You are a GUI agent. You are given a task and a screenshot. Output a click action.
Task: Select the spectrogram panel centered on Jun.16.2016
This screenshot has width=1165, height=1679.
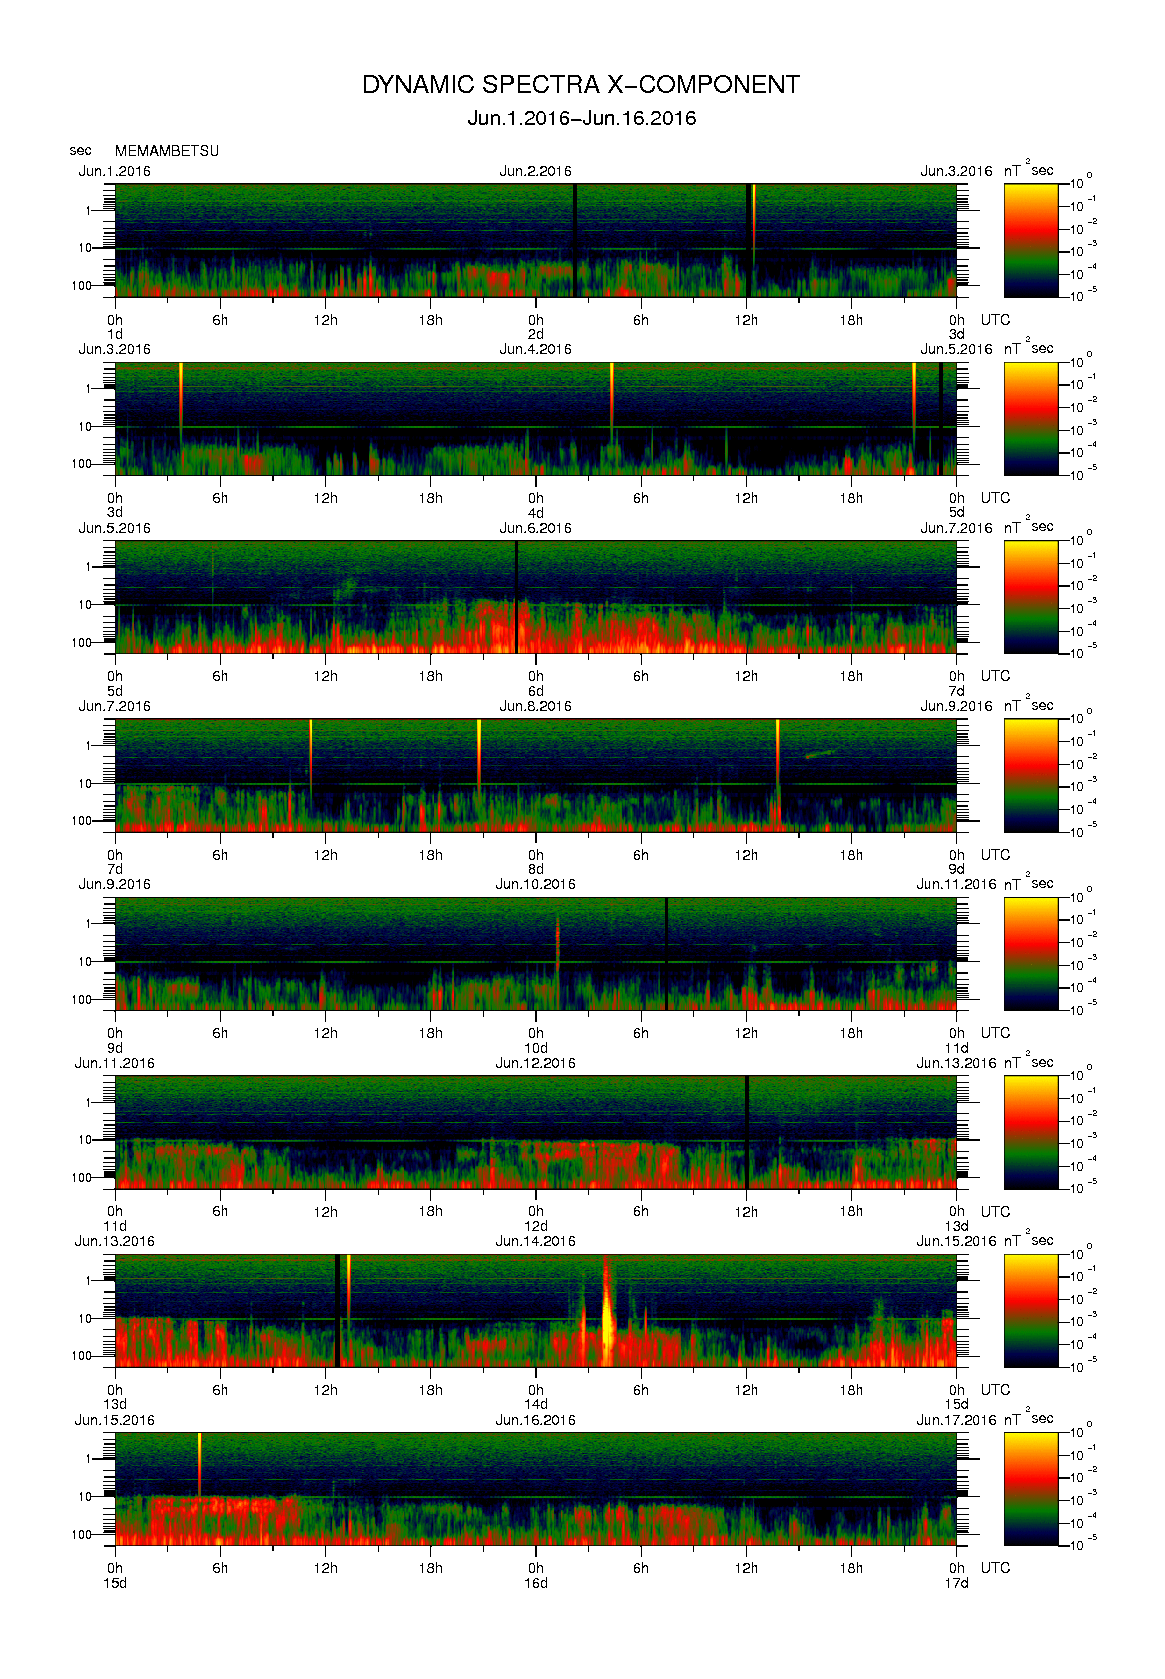click(536, 1489)
